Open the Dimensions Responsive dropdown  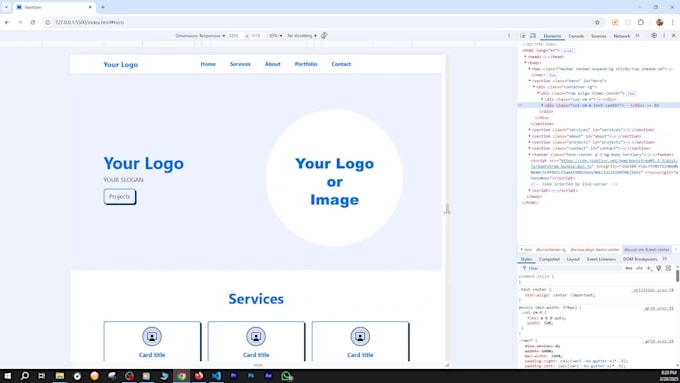200,36
